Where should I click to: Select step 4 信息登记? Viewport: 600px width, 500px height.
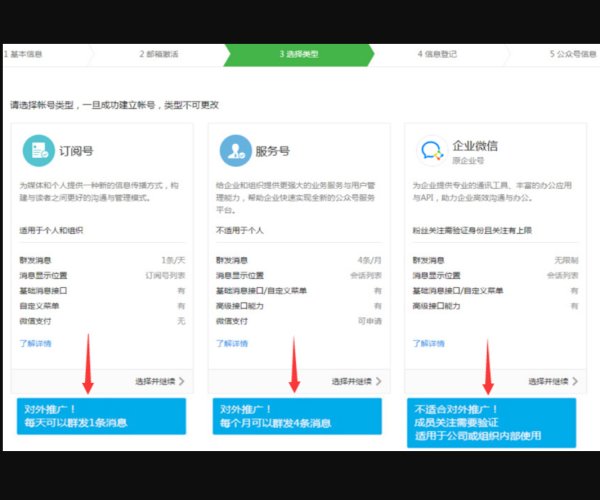click(x=437, y=54)
